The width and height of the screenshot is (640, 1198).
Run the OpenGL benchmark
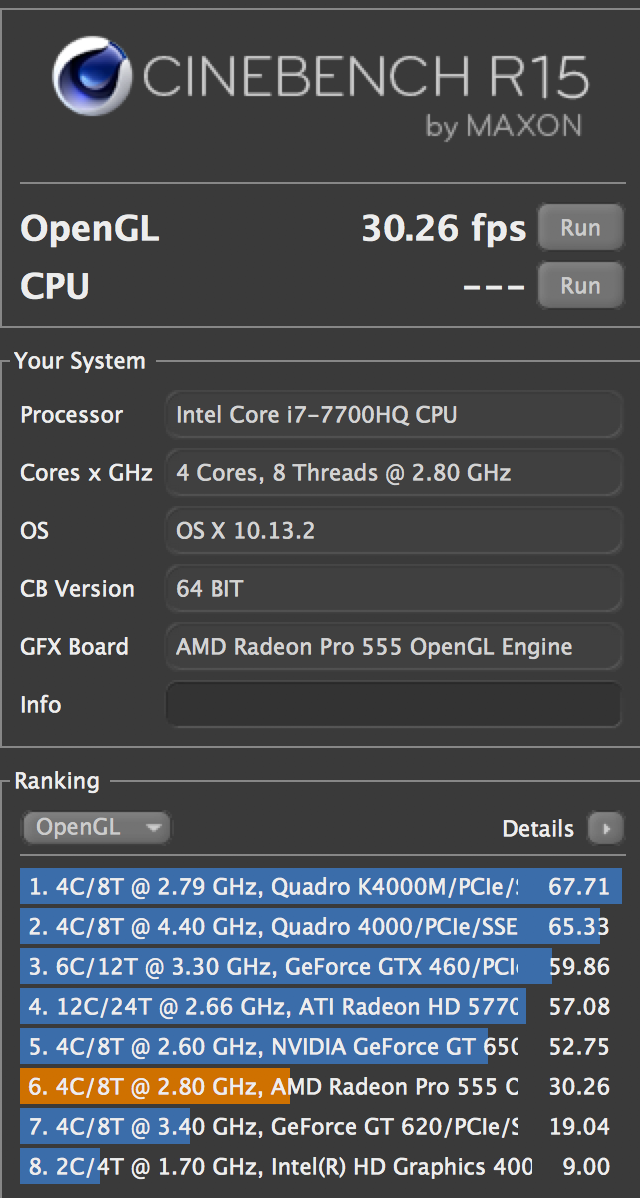pyautogui.click(x=580, y=228)
